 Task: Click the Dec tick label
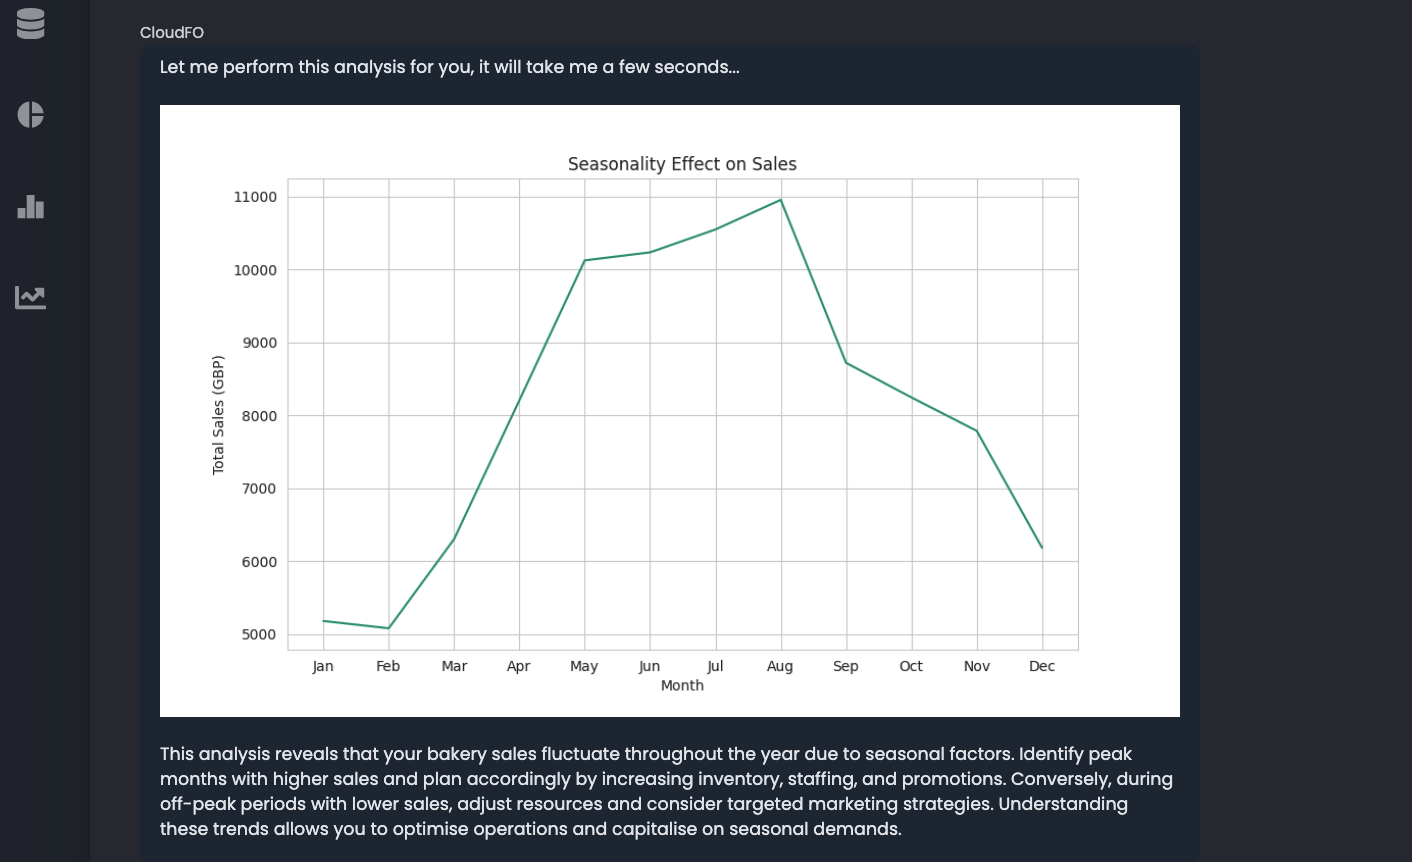coord(1041,666)
